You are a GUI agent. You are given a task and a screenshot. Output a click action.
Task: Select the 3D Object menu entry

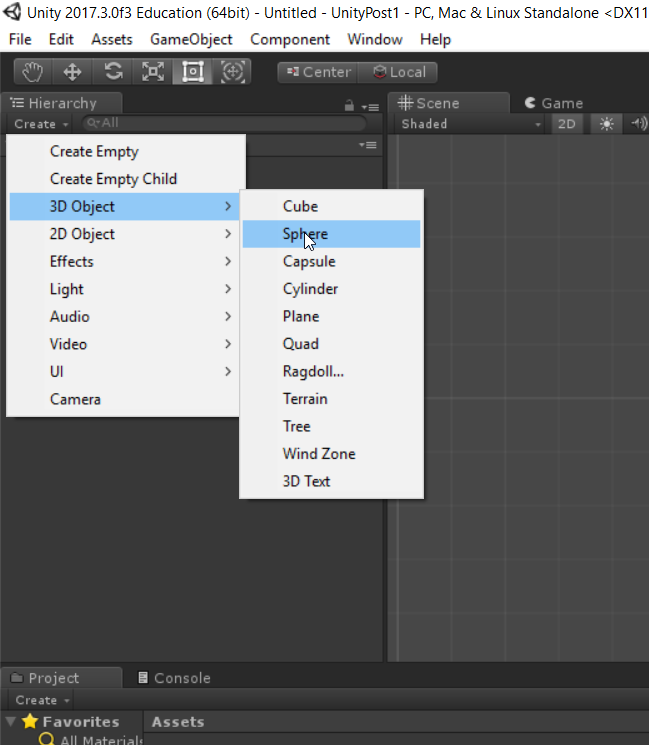(124, 206)
